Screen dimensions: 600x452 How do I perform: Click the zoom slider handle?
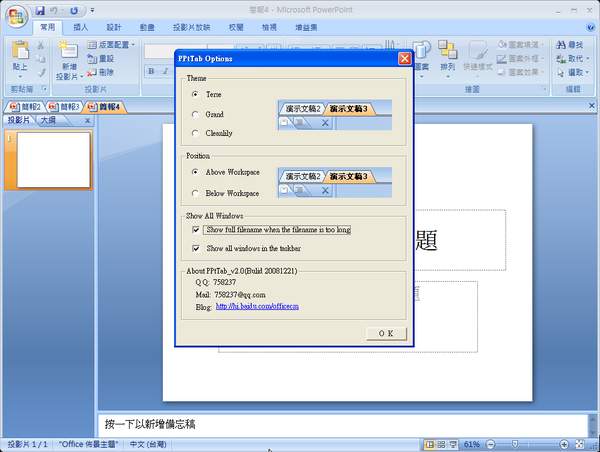(x=515, y=444)
